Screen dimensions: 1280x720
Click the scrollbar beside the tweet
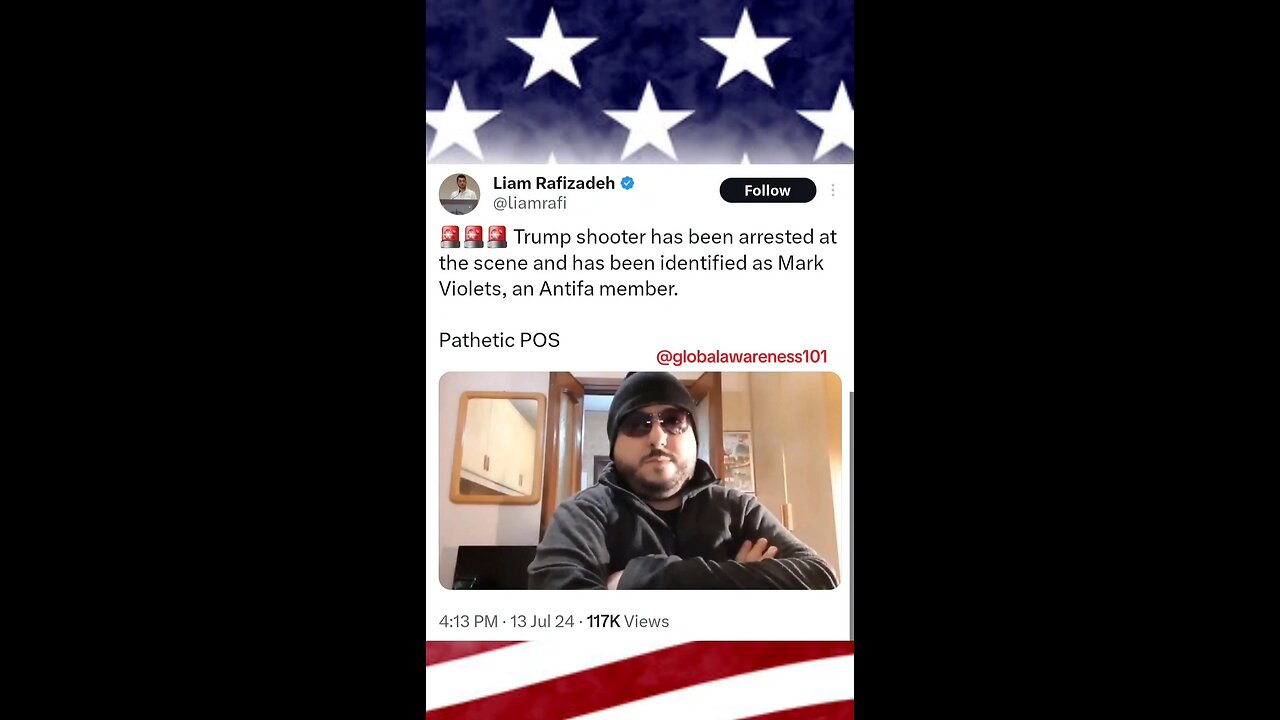coord(851,515)
